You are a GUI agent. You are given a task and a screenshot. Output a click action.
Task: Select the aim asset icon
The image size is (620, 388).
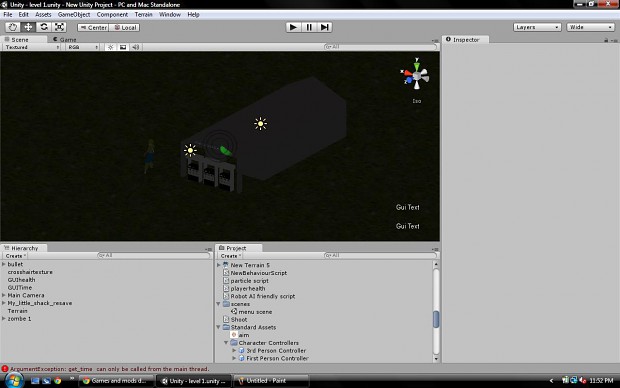pyautogui.click(x=234, y=335)
